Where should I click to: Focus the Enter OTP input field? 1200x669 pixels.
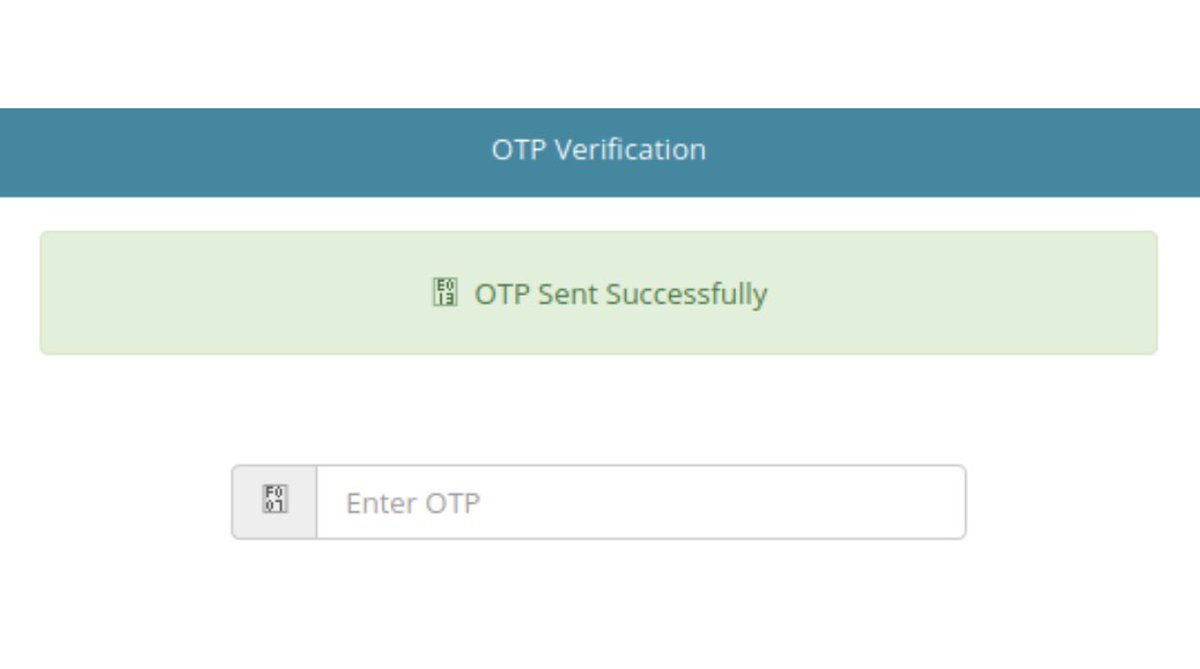click(641, 502)
